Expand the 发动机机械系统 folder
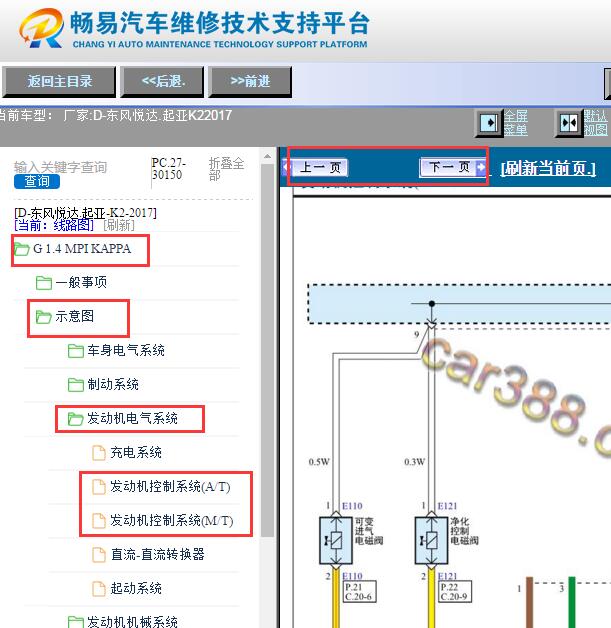Screen dimensions: 611x628 point(133,622)
